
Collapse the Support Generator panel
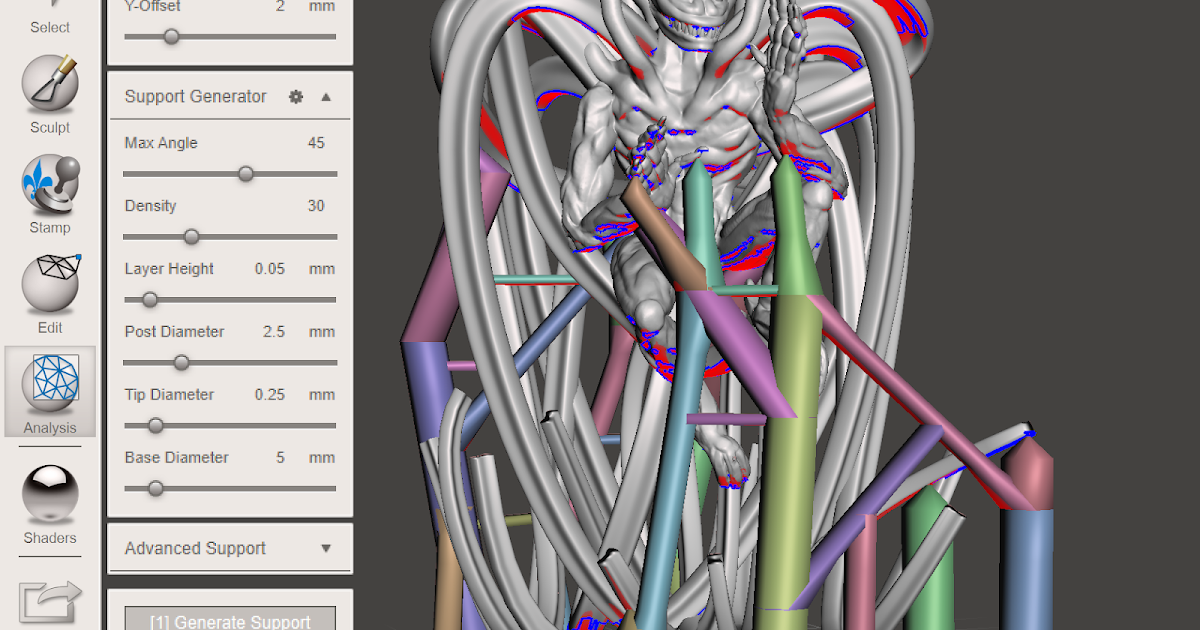click(x=325, y=97)
